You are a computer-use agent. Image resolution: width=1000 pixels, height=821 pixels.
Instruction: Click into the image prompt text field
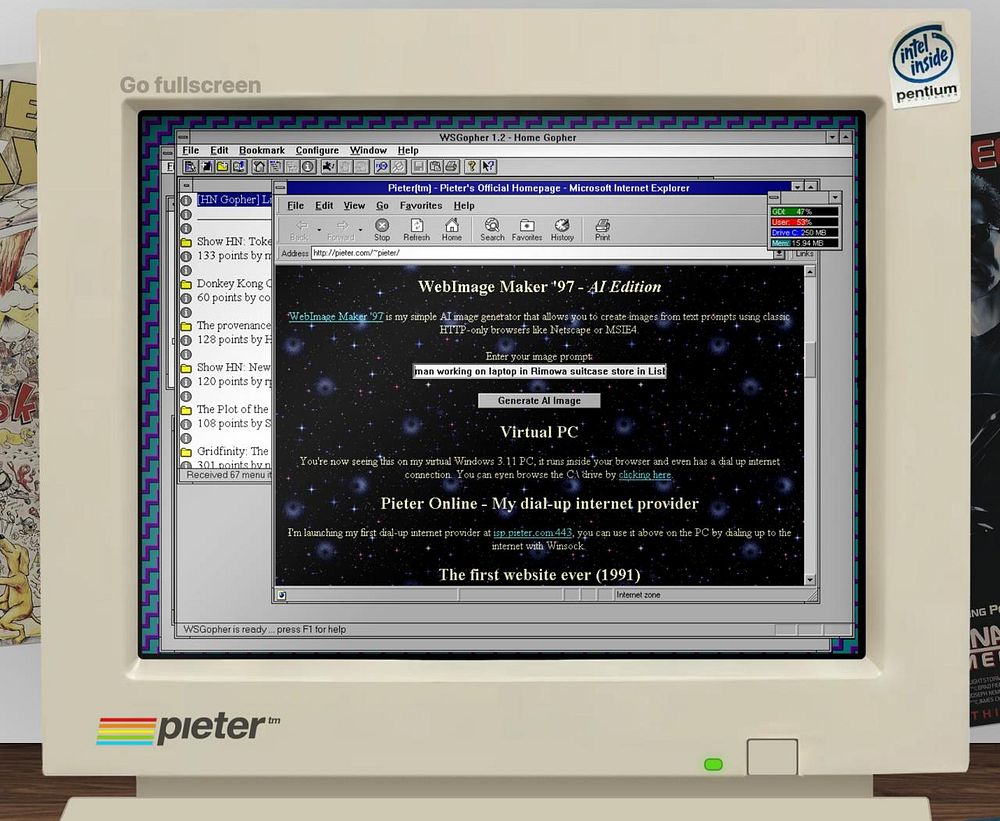point(539,371)
